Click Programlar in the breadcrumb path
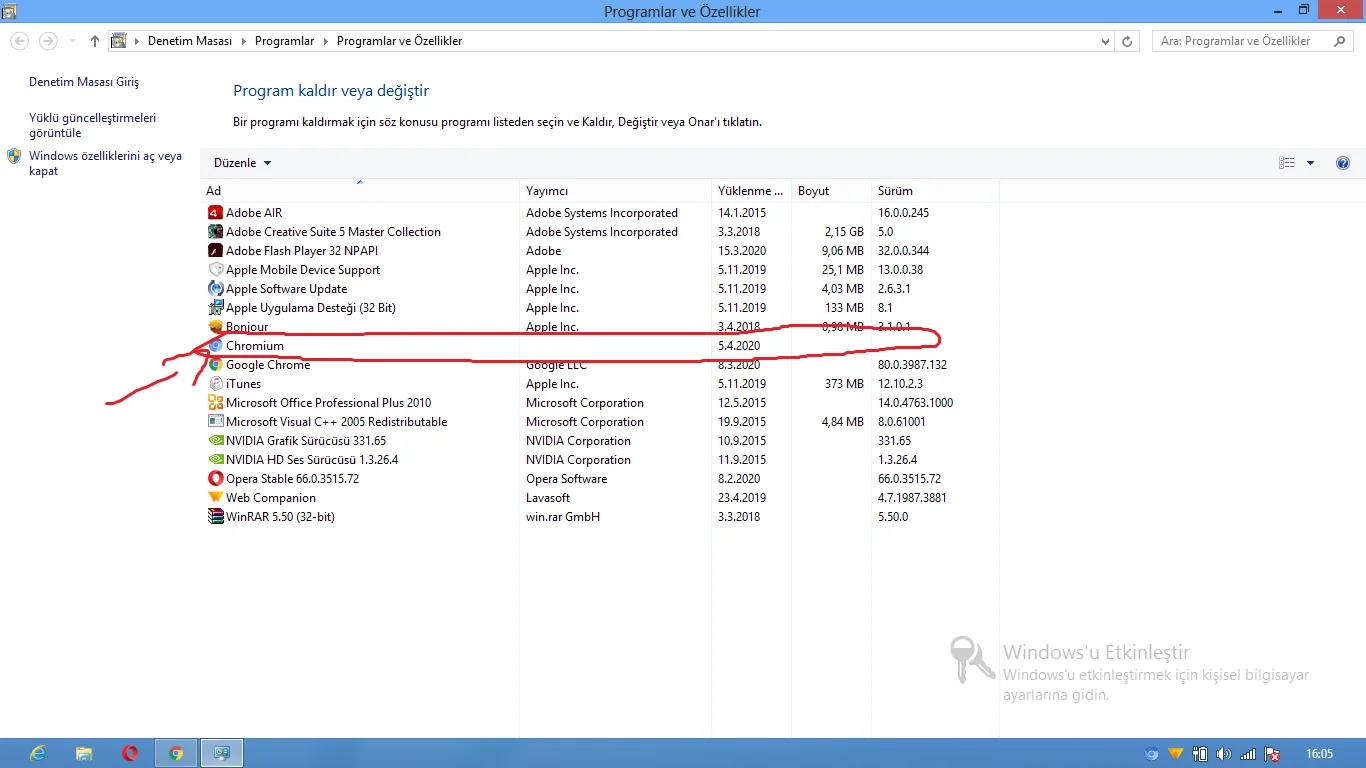The height and width of the screenshot is (768, 1366). point(285,41)
